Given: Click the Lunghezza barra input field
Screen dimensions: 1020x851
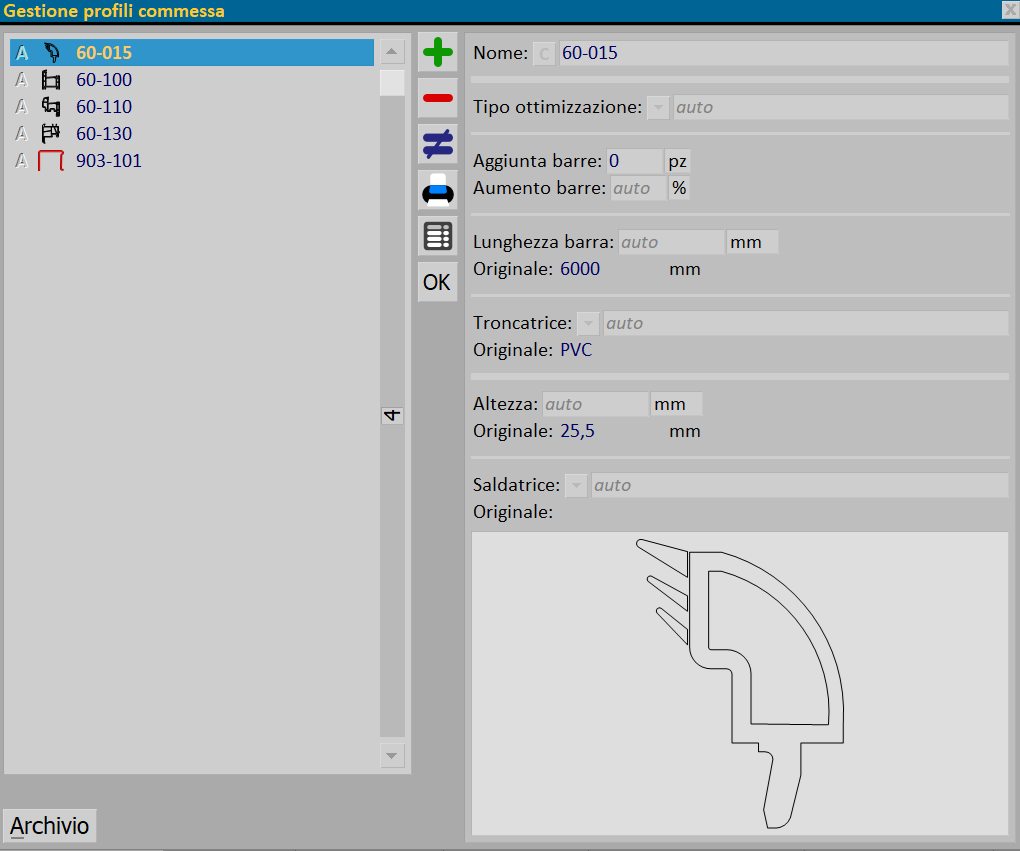Looking at the screenshot, I should [x=671, y=242].
